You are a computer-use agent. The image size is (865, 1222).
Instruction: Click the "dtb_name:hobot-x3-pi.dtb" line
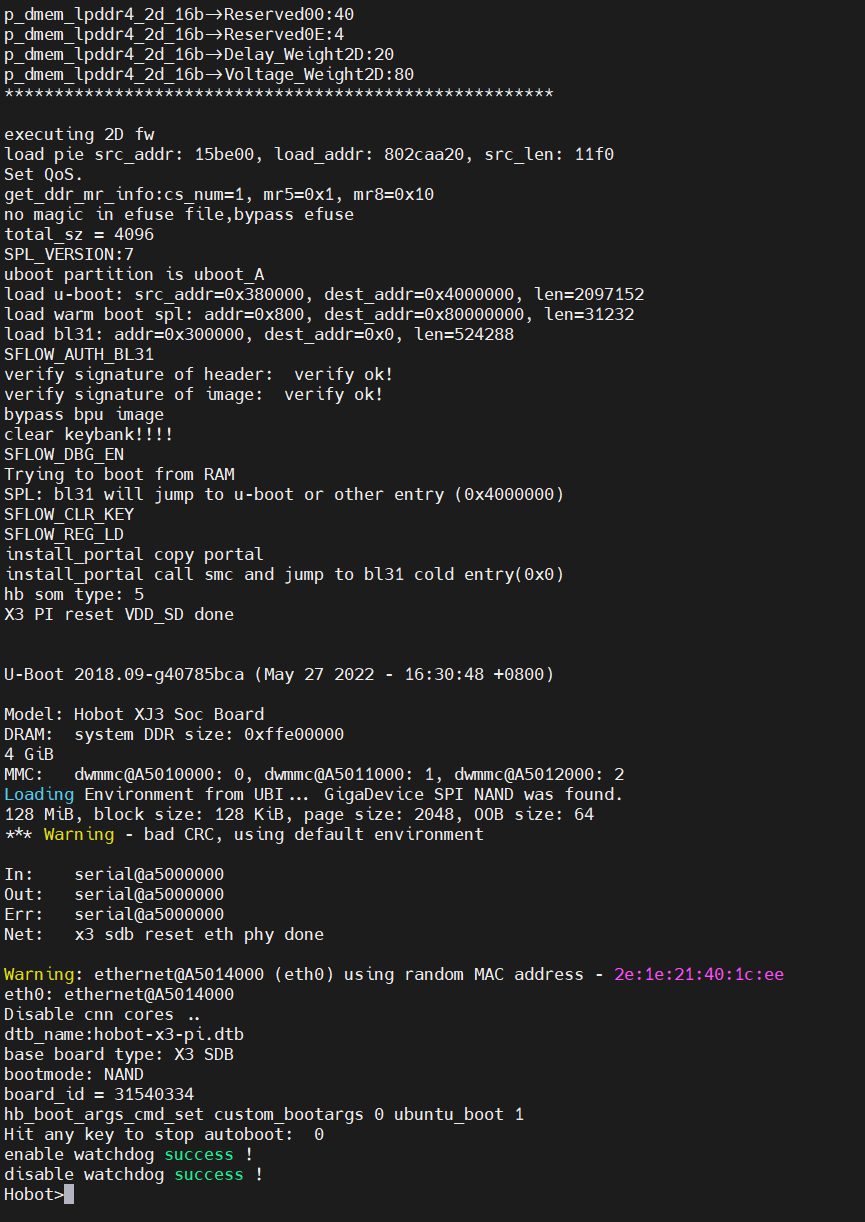[124, 1034]
